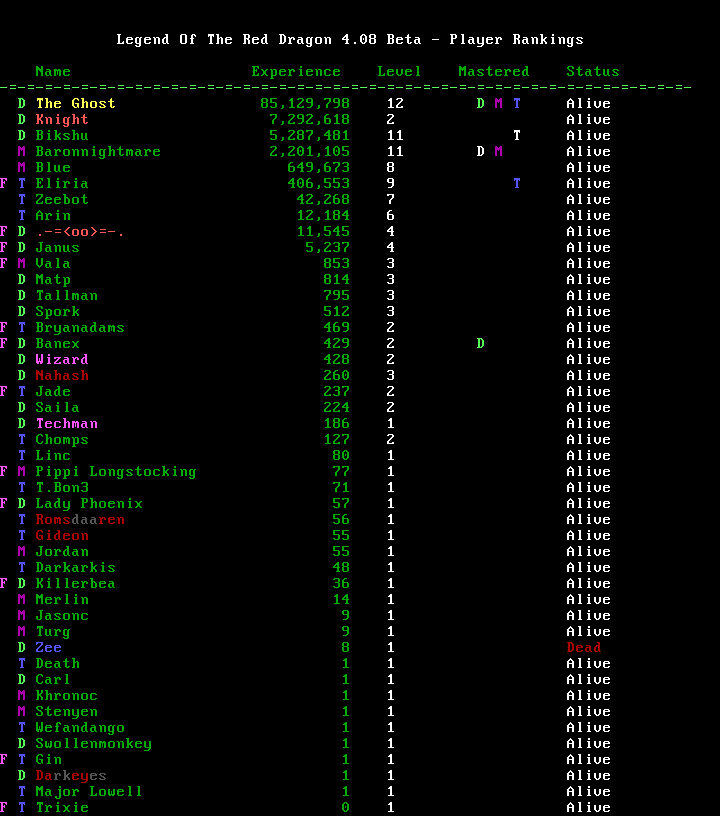
Task: Click experience value 406,553
Action: tap(318, 184)
